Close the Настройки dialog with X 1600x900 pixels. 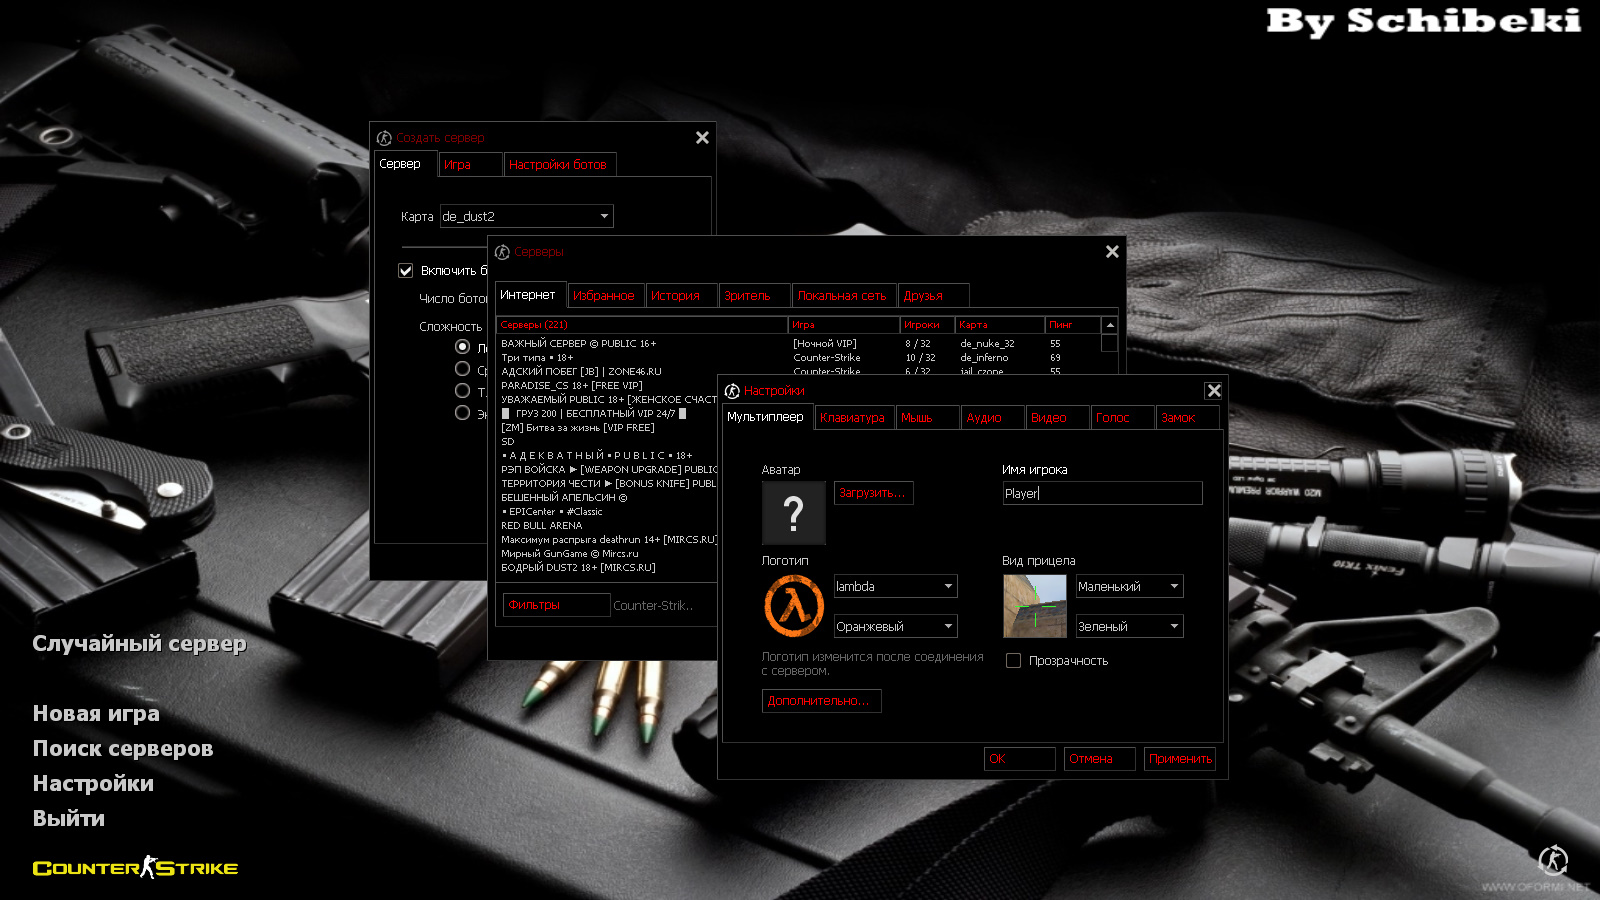point(1213,391)
